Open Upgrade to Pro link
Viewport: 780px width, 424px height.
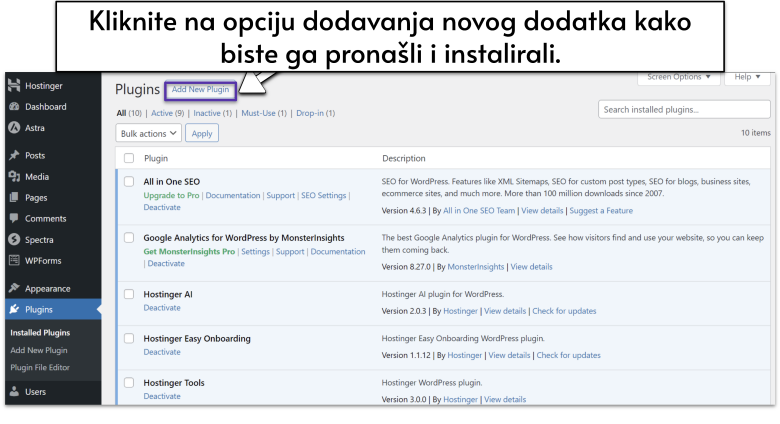171,196
